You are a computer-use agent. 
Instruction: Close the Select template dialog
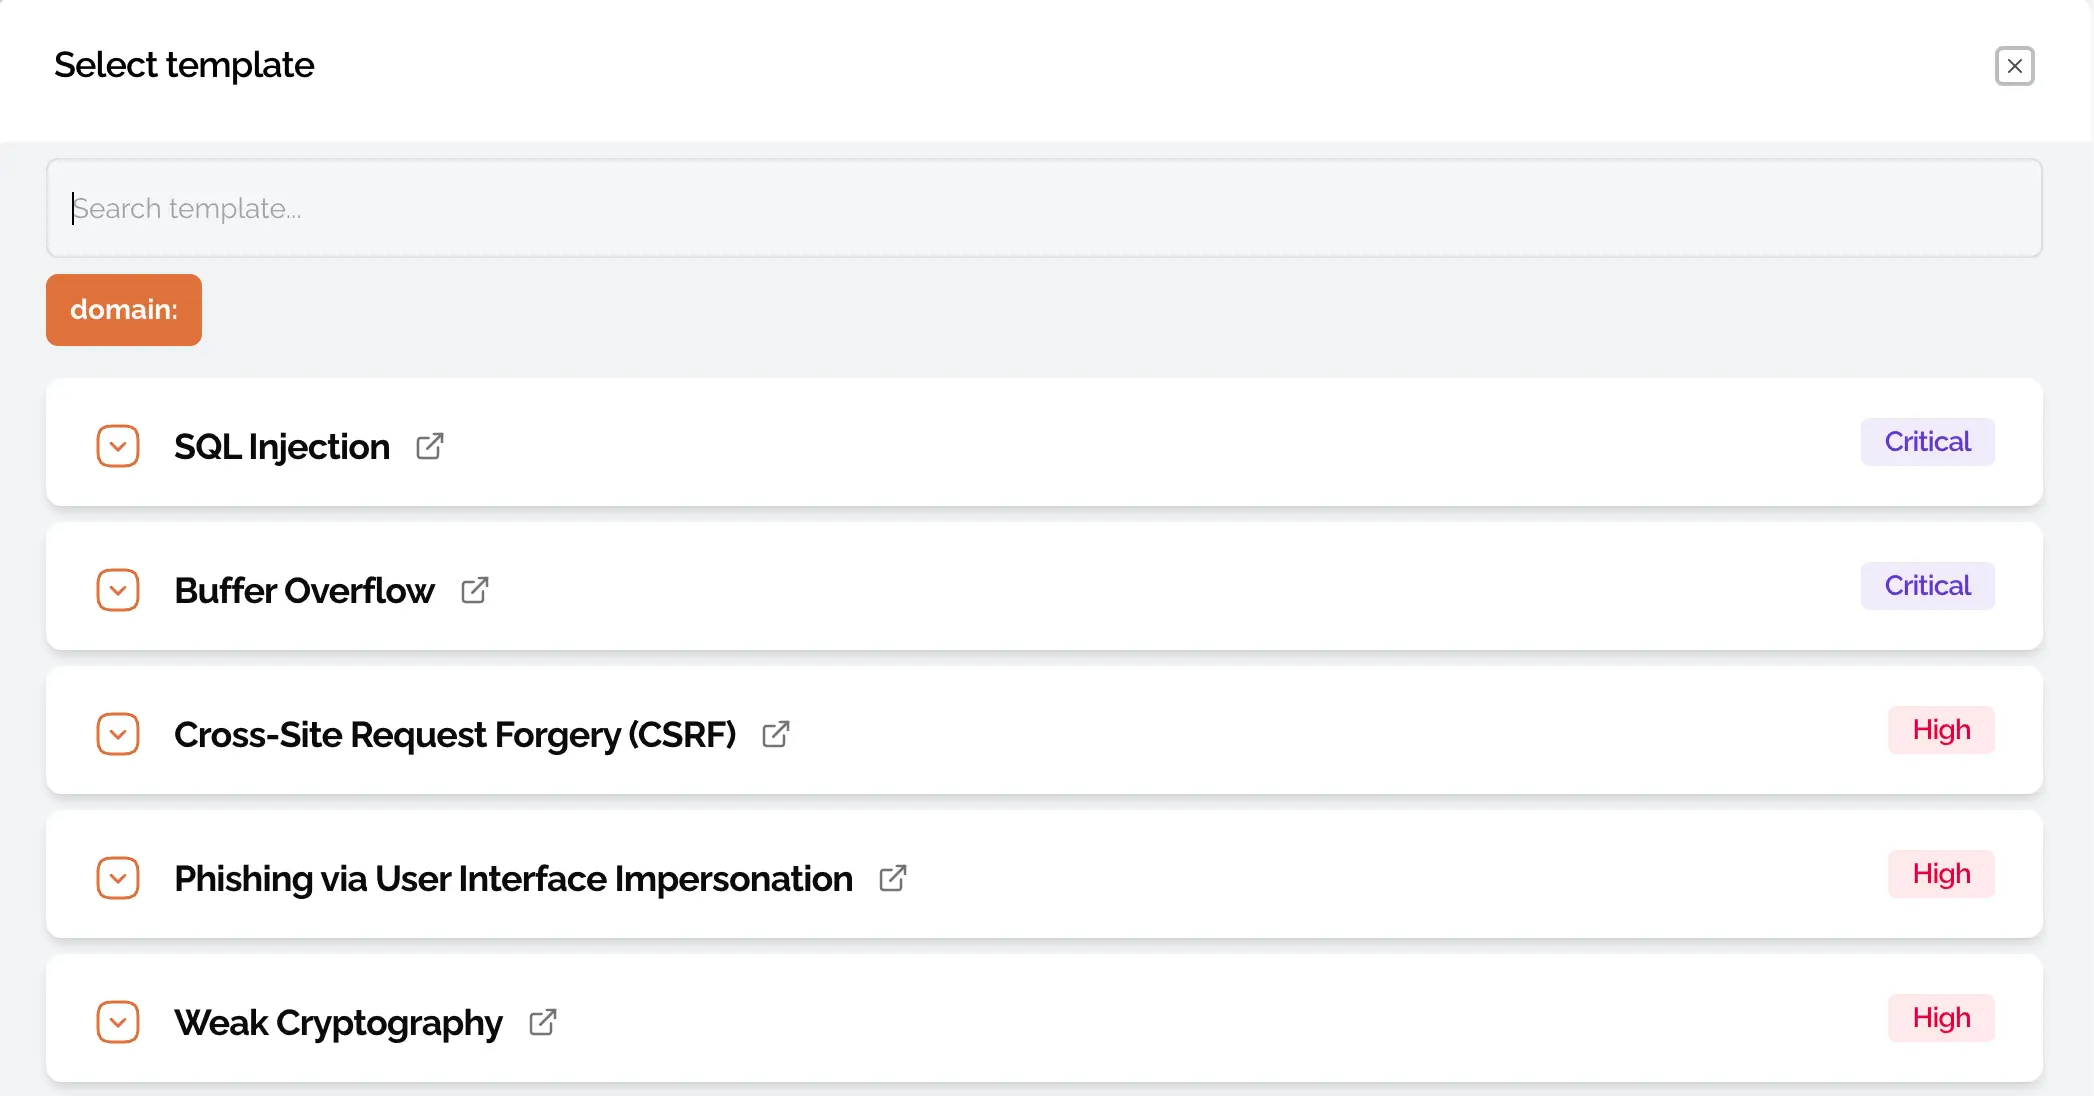pyautogui.click(x=2014, y=66)
